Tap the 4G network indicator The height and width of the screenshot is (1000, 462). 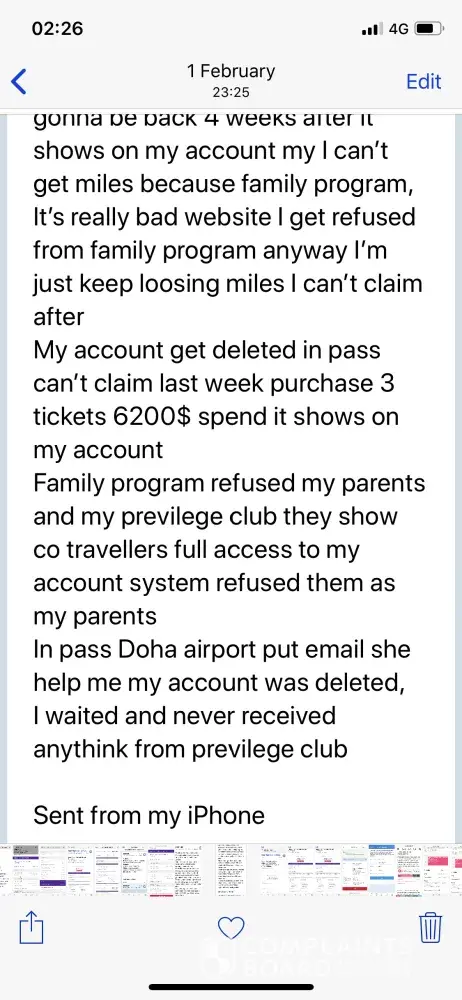(x=399, y=29)
